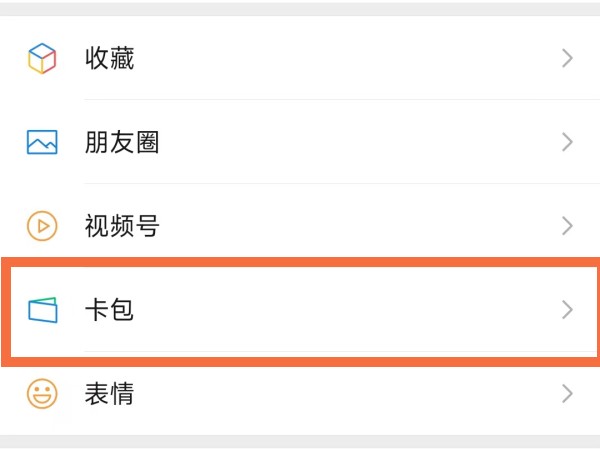The image size is (600, 450).
Task: Select the 视频号 text label
Action: [x=122, y=226]
